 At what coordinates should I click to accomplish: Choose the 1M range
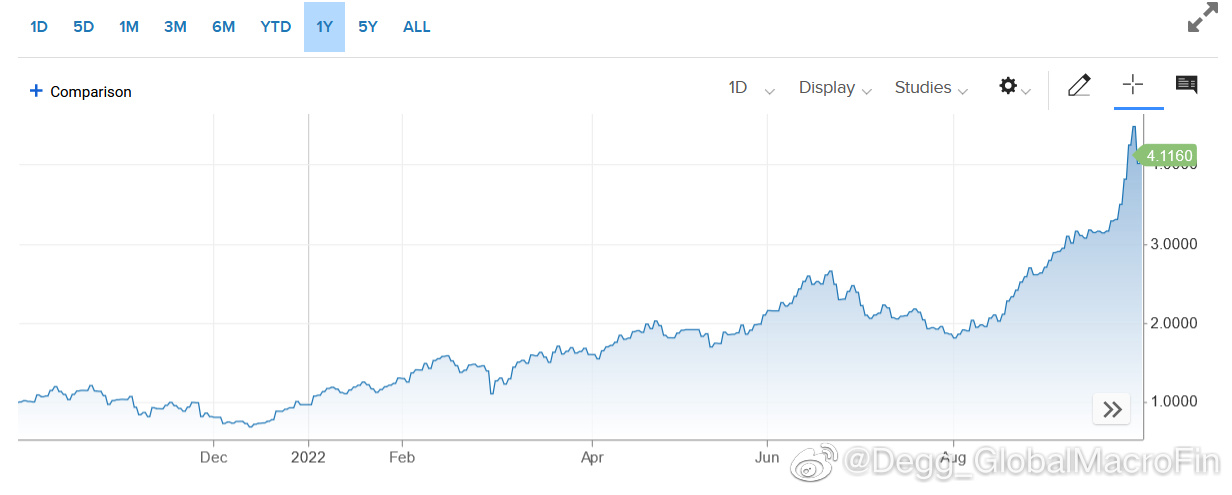point(129,27)
